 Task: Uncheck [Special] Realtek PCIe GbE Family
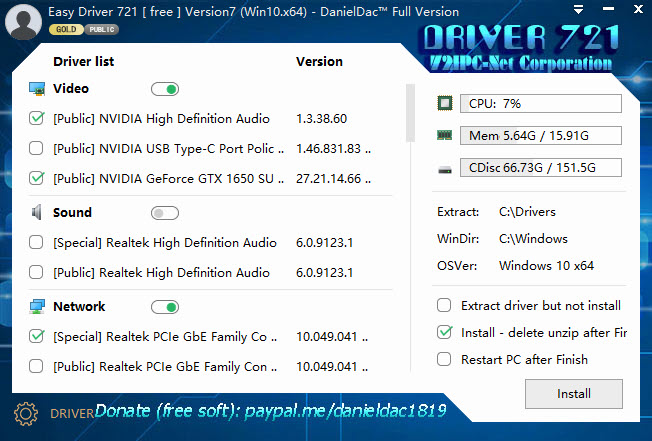[36, 336]
